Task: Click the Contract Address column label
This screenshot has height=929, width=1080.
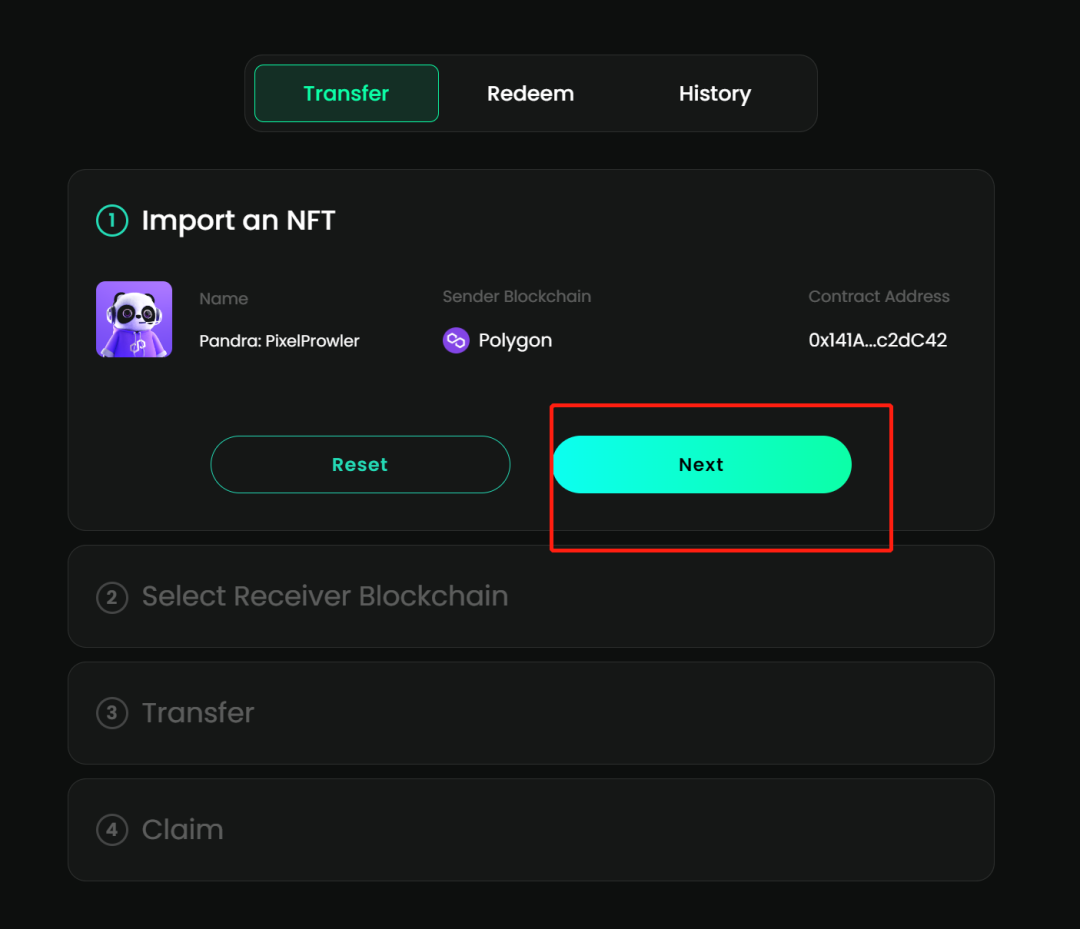Action: tap(878, 297)
